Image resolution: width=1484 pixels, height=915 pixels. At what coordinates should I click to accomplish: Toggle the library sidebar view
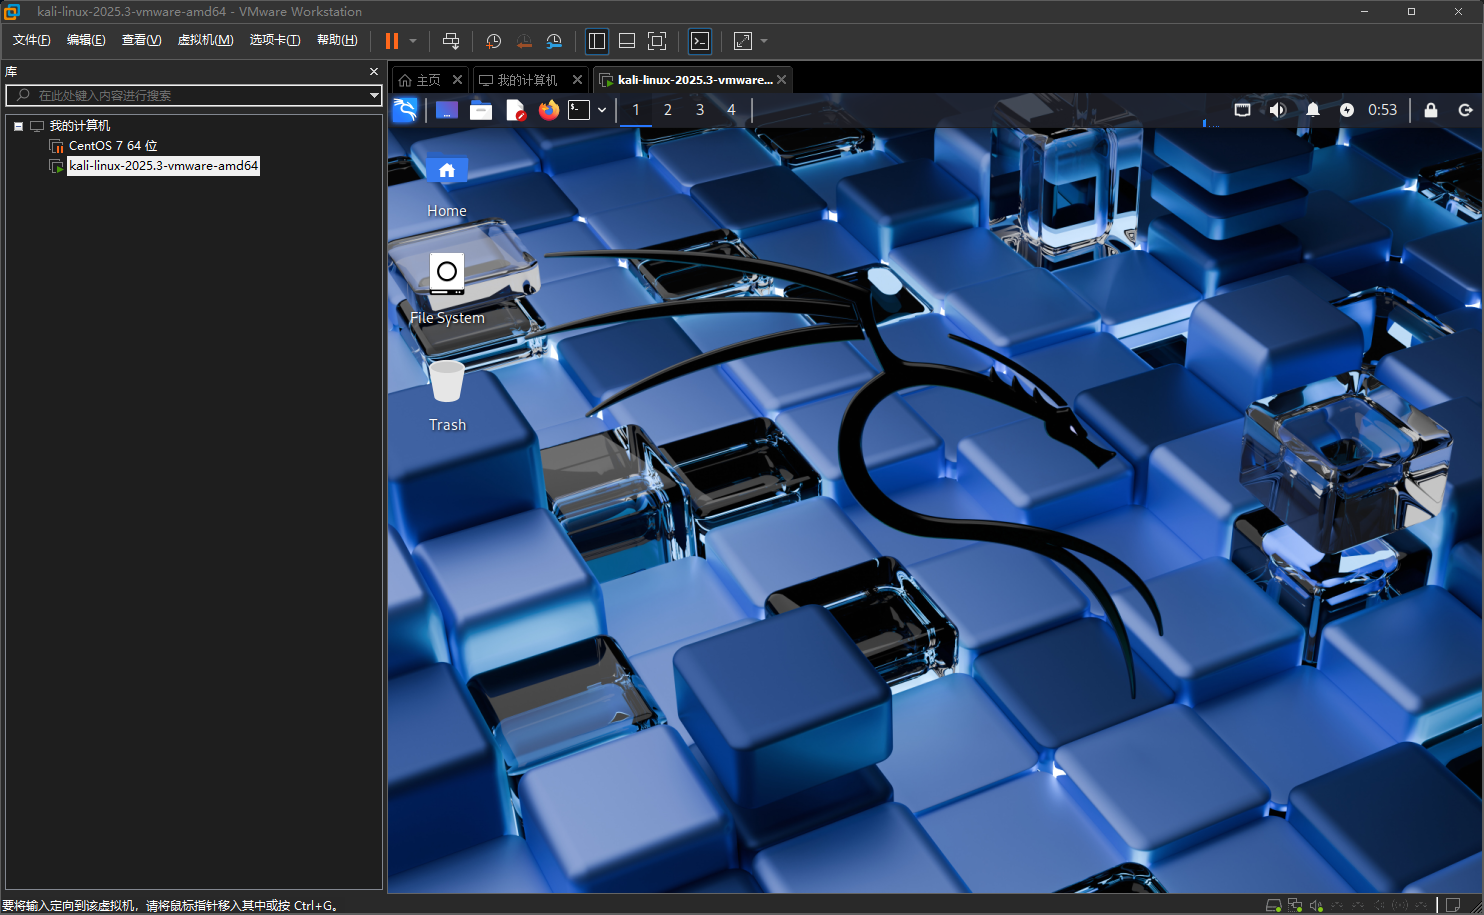point(597,41)
